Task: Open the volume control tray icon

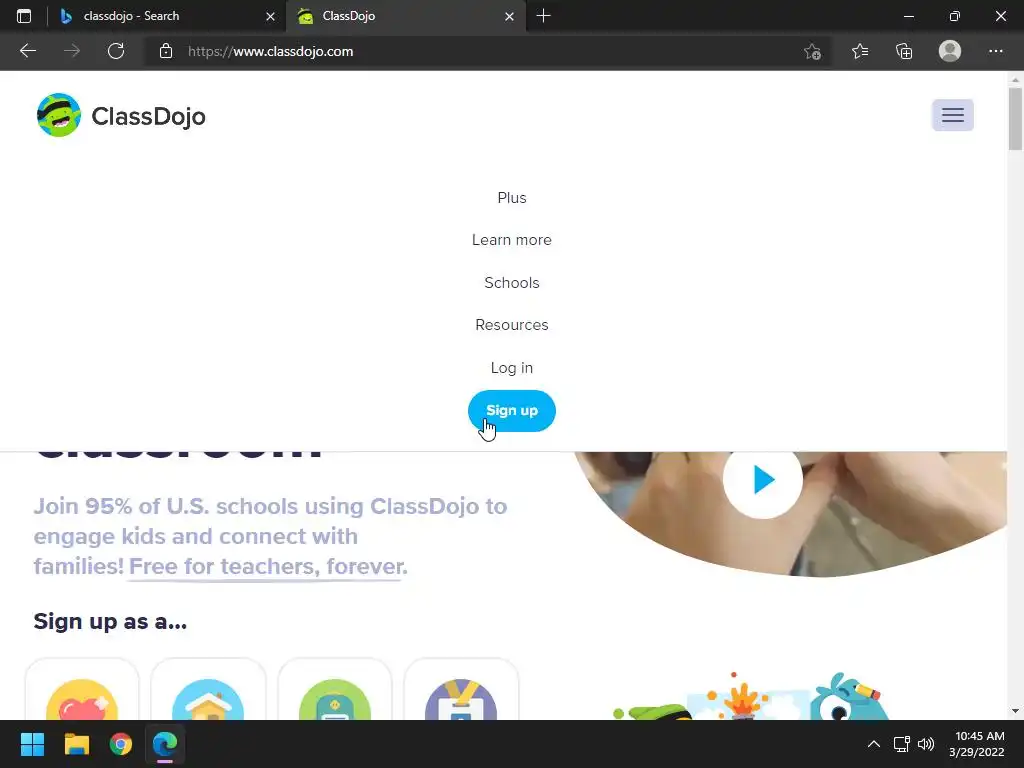Action: 925,744
